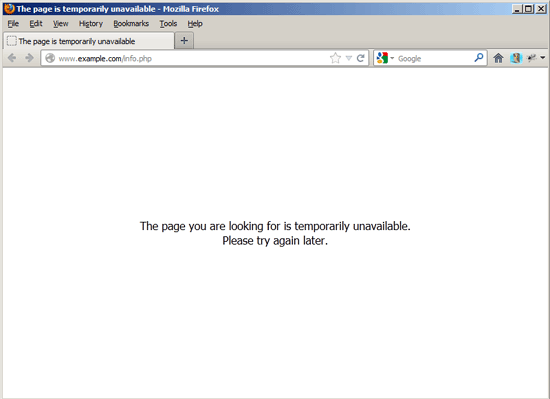Open the Edit menu
550x399 pixels.
36,24
